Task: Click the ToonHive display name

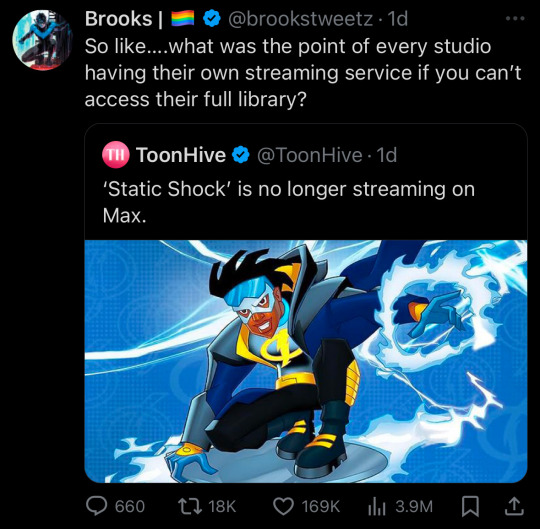Action: tap(181, 155)
